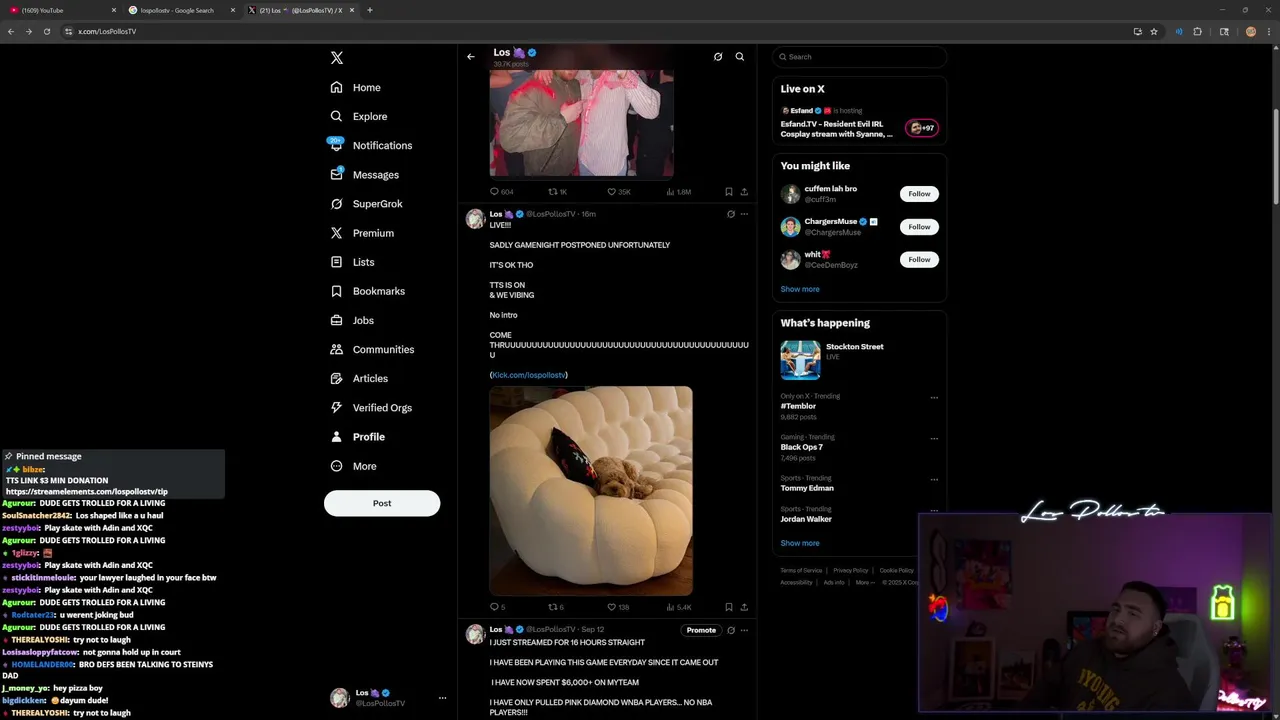Viewport: 1280px width, 720px height.
Task: Follow whit @CeeDemBoyz
Action: click(x=919, y=260)
